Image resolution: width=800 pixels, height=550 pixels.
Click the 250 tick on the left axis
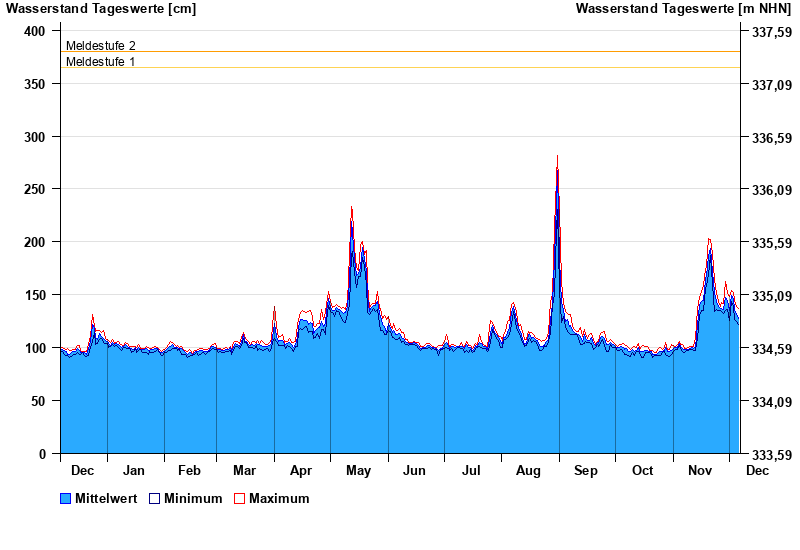coord(35,189)
